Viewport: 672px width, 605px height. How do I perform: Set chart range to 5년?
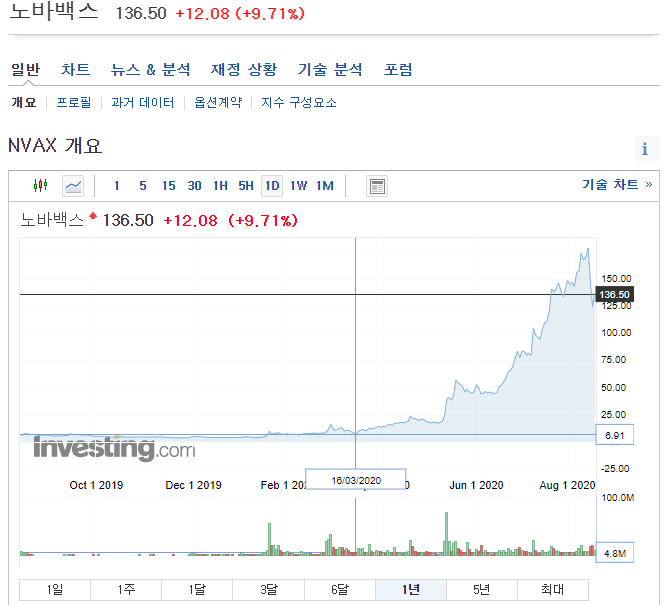(482, 590)
